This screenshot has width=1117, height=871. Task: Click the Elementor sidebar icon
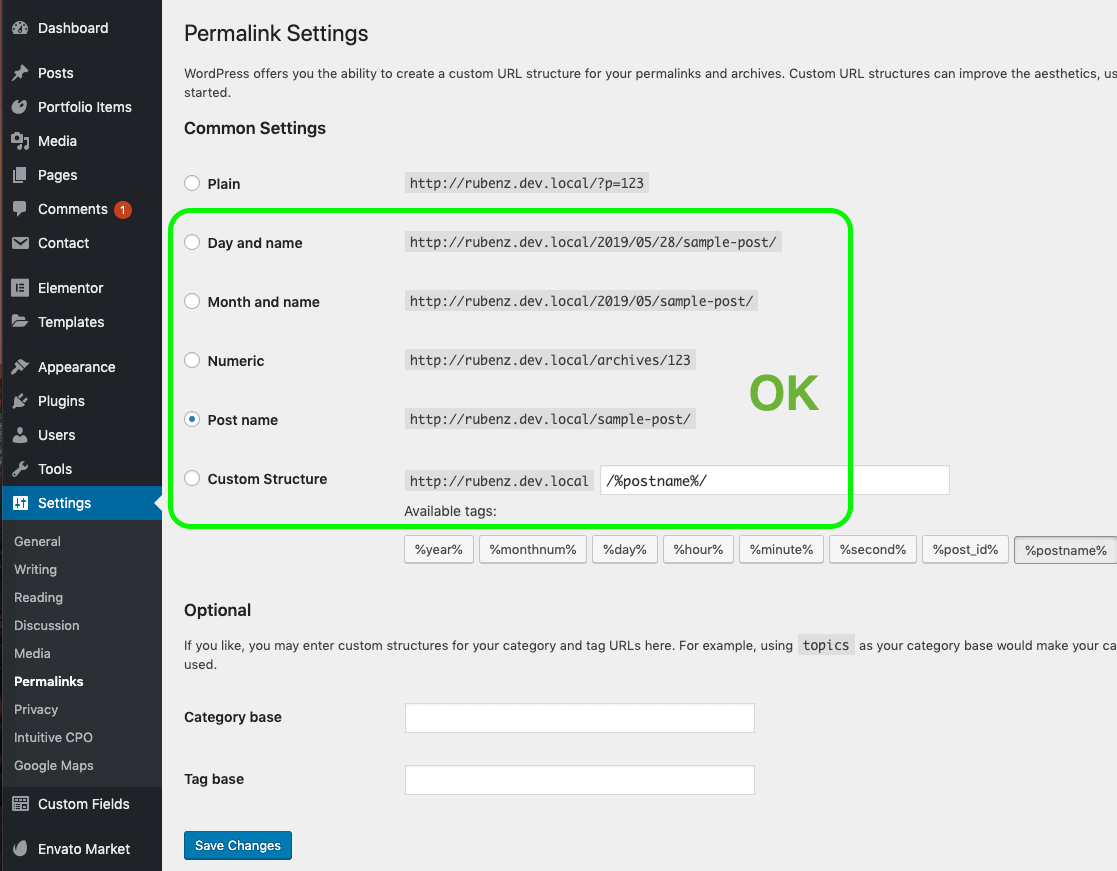pos(20,288)
